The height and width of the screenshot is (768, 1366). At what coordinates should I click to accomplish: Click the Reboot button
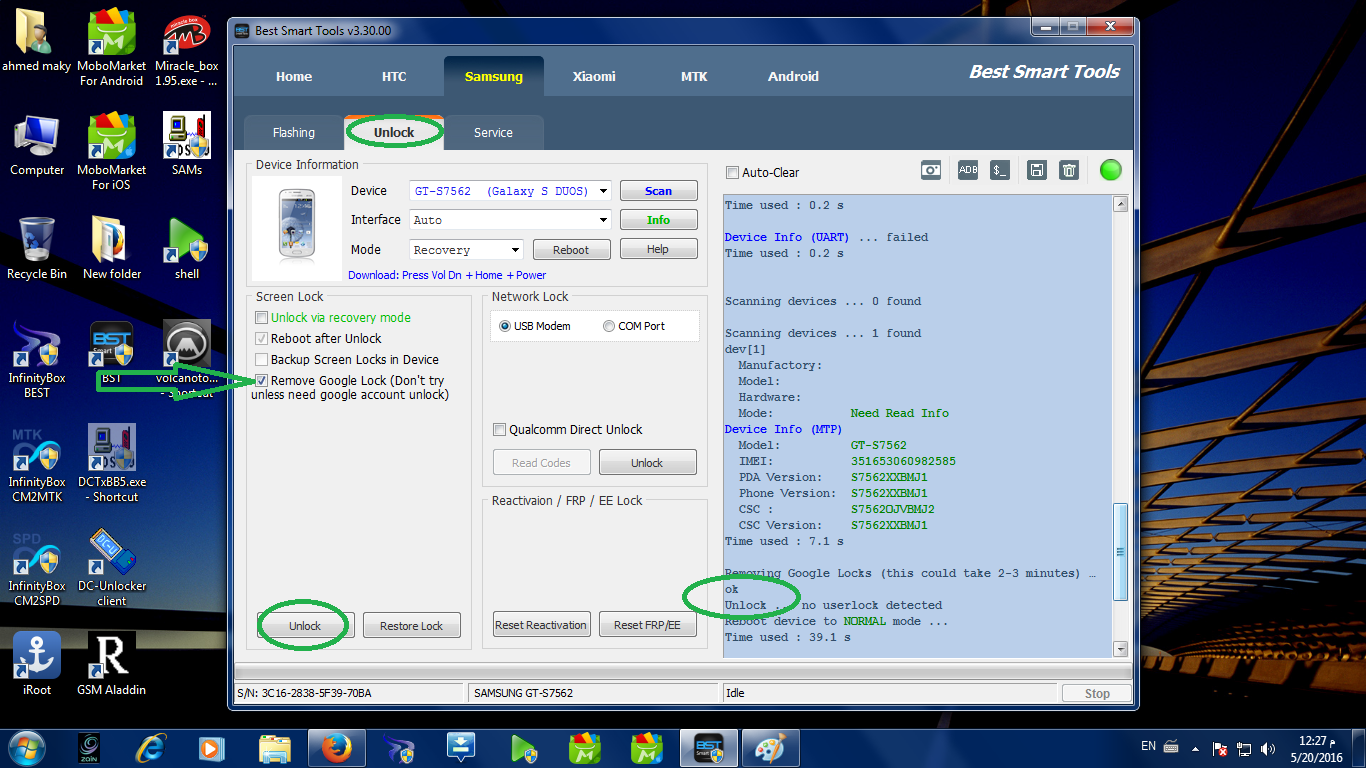pos(571,250)
